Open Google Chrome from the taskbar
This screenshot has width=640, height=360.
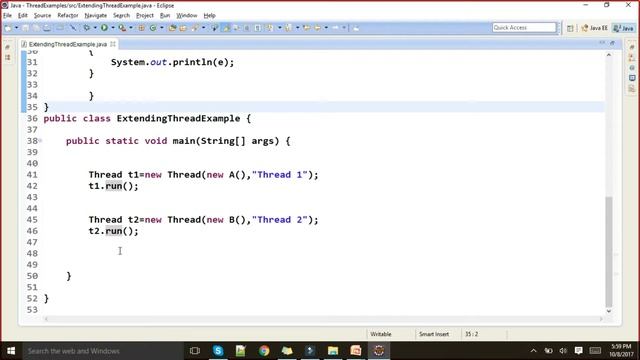264,351
